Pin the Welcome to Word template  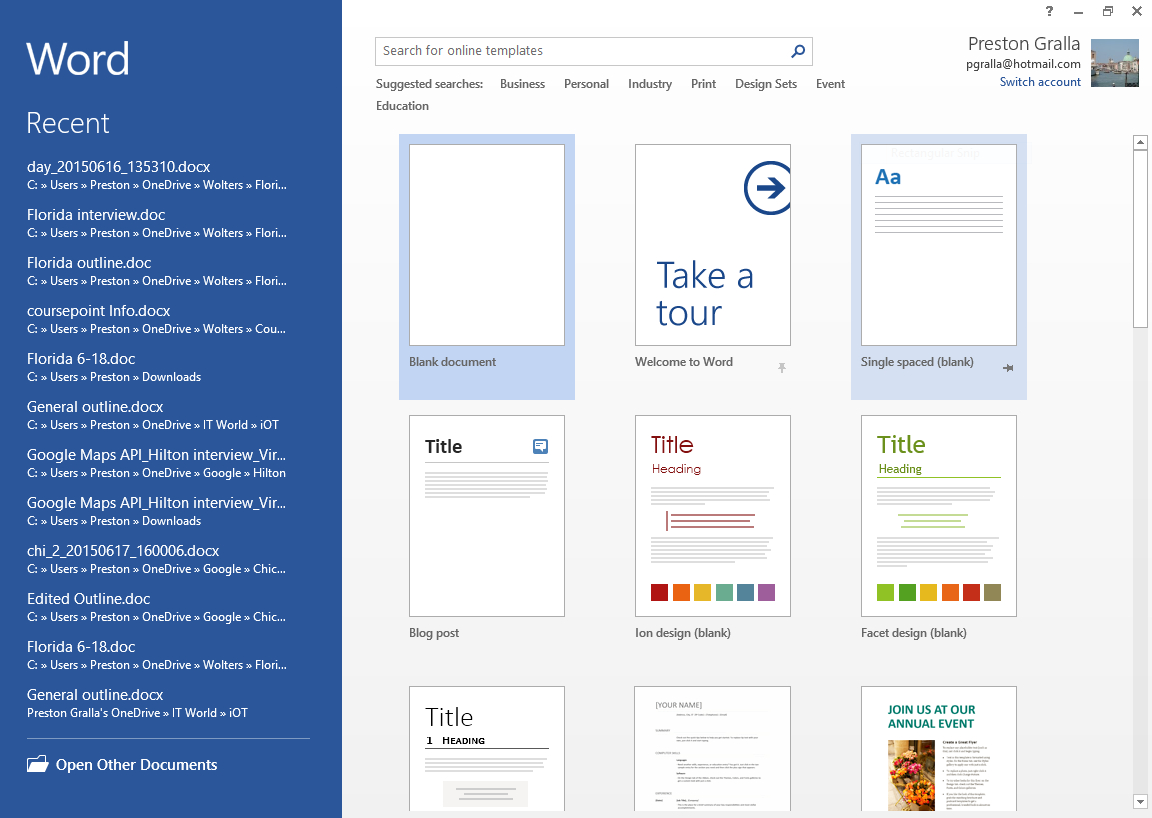(782, 368)
